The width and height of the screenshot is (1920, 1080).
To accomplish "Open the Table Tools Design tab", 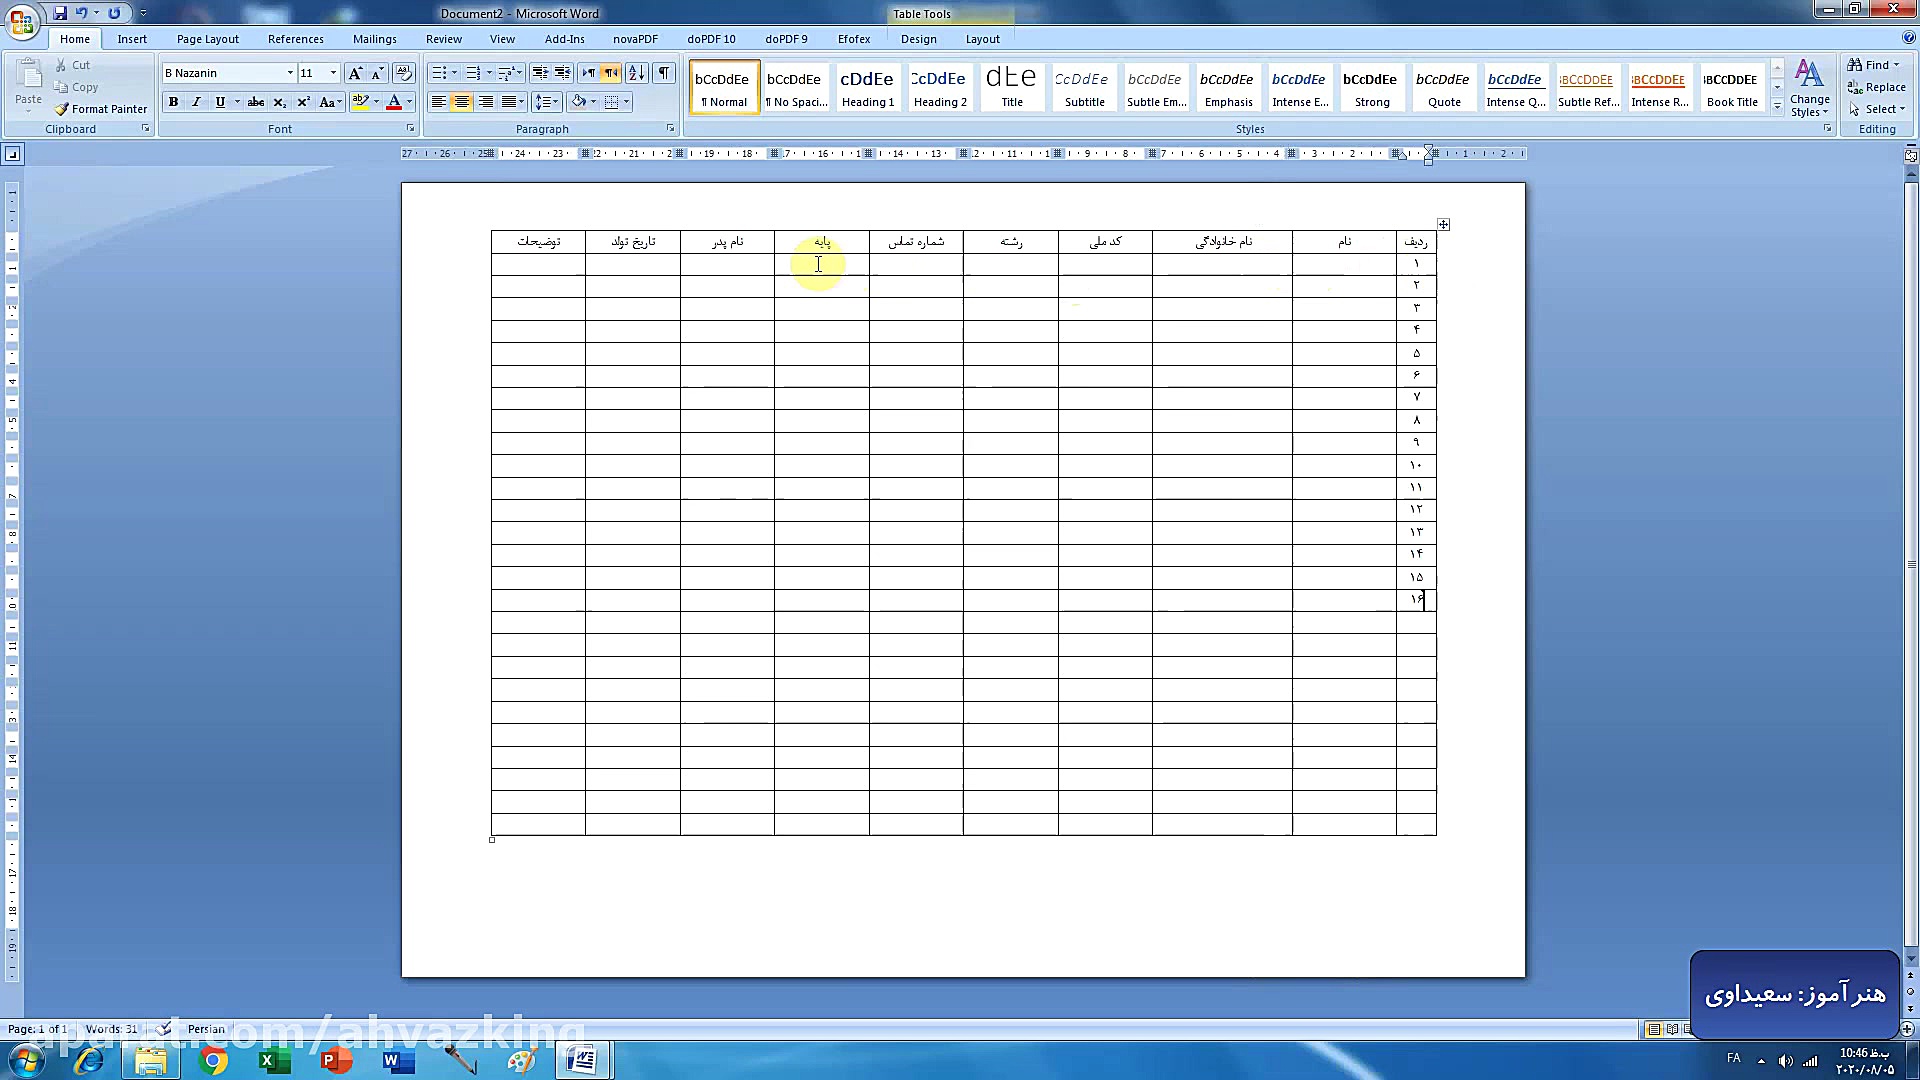I will coord(918,39).
